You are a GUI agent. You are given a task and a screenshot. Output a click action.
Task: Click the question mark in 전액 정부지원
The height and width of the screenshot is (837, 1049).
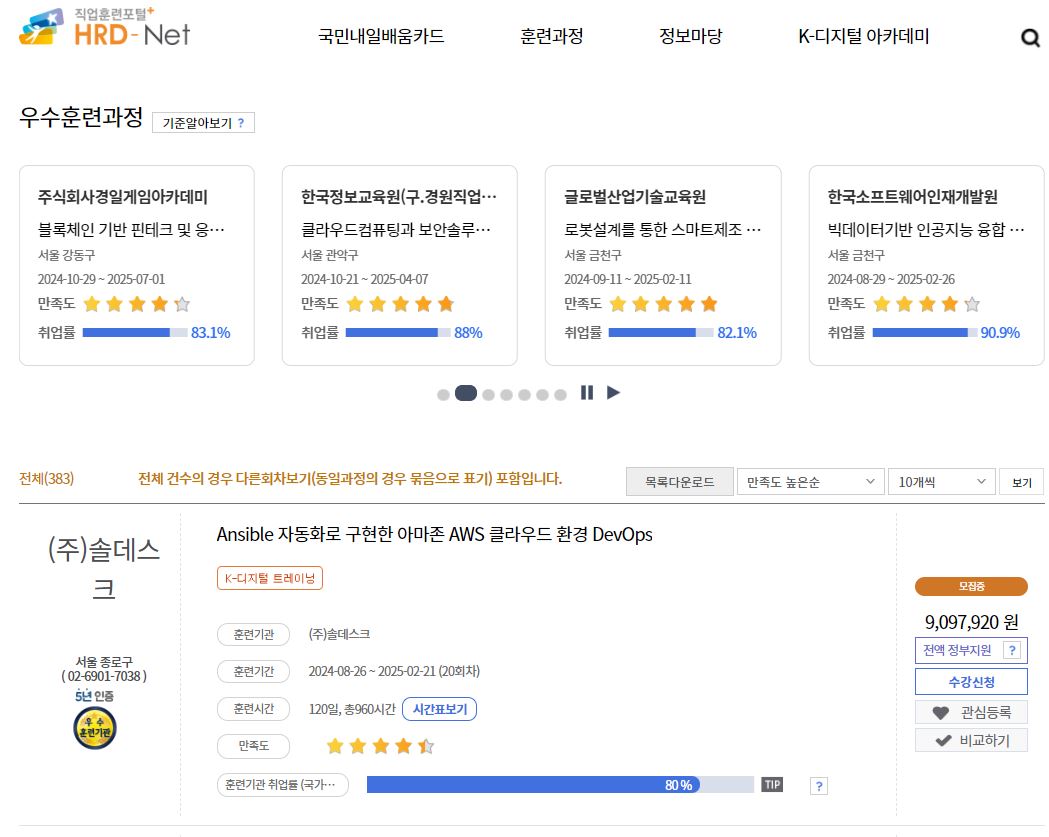(1012, 650)
